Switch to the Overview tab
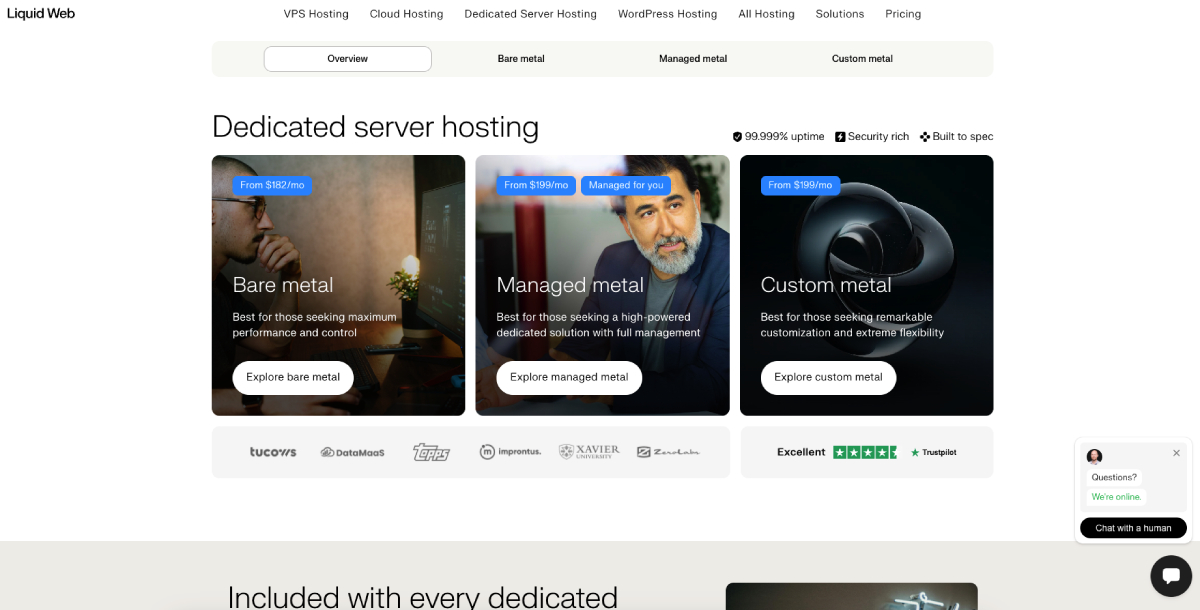The height and width of the screenshot is (610, 1200). tap(347, 59)
